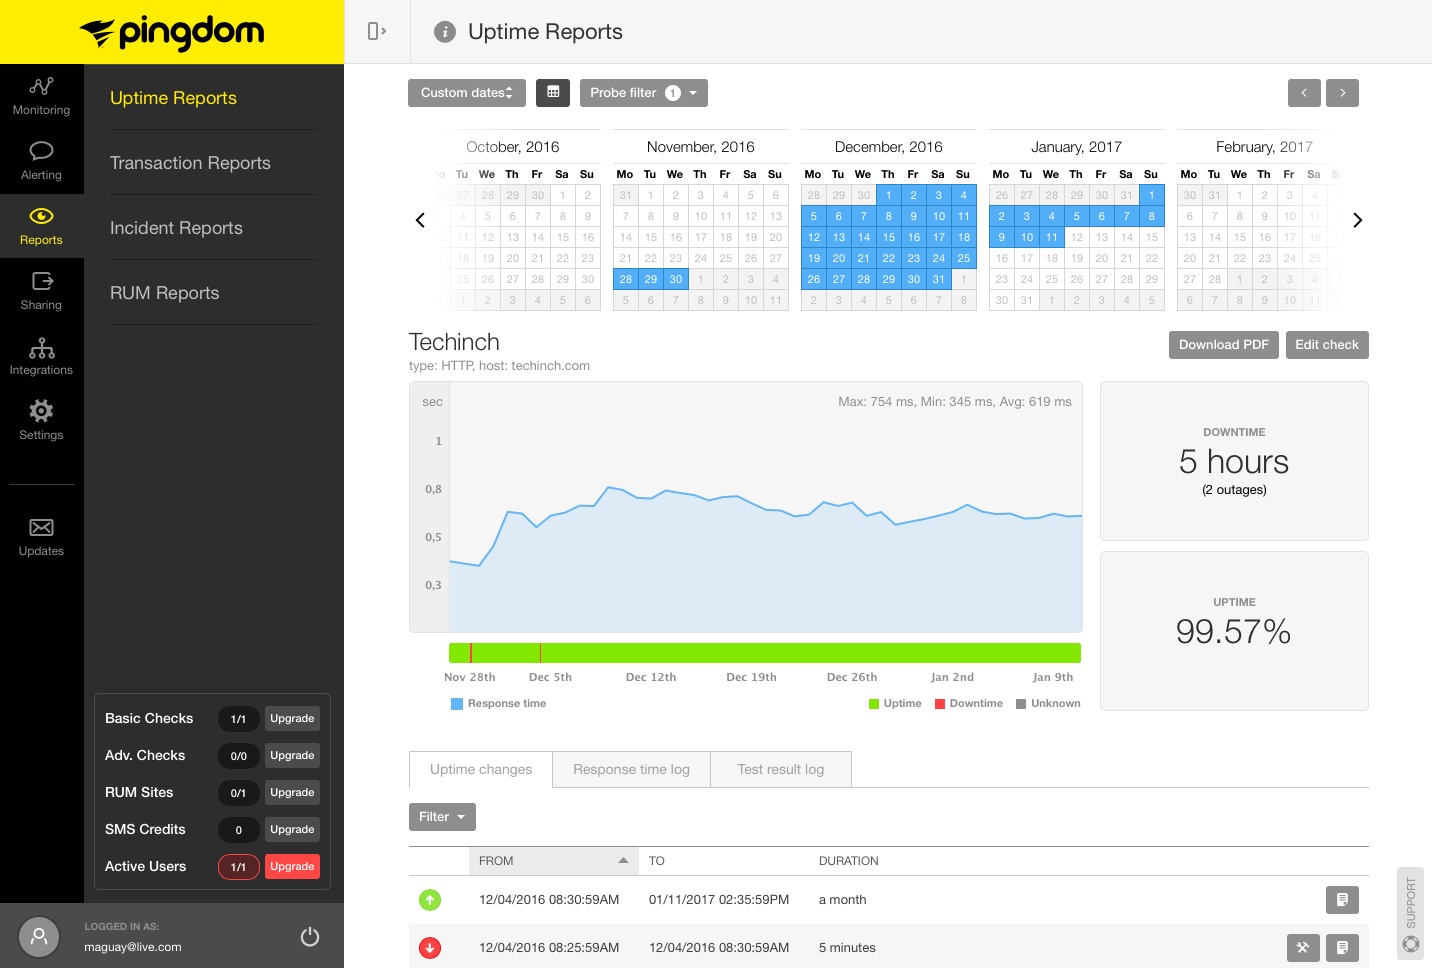The image size is (1432, 968).
Task: Open the Monitoring section icon
Action: 41,86
